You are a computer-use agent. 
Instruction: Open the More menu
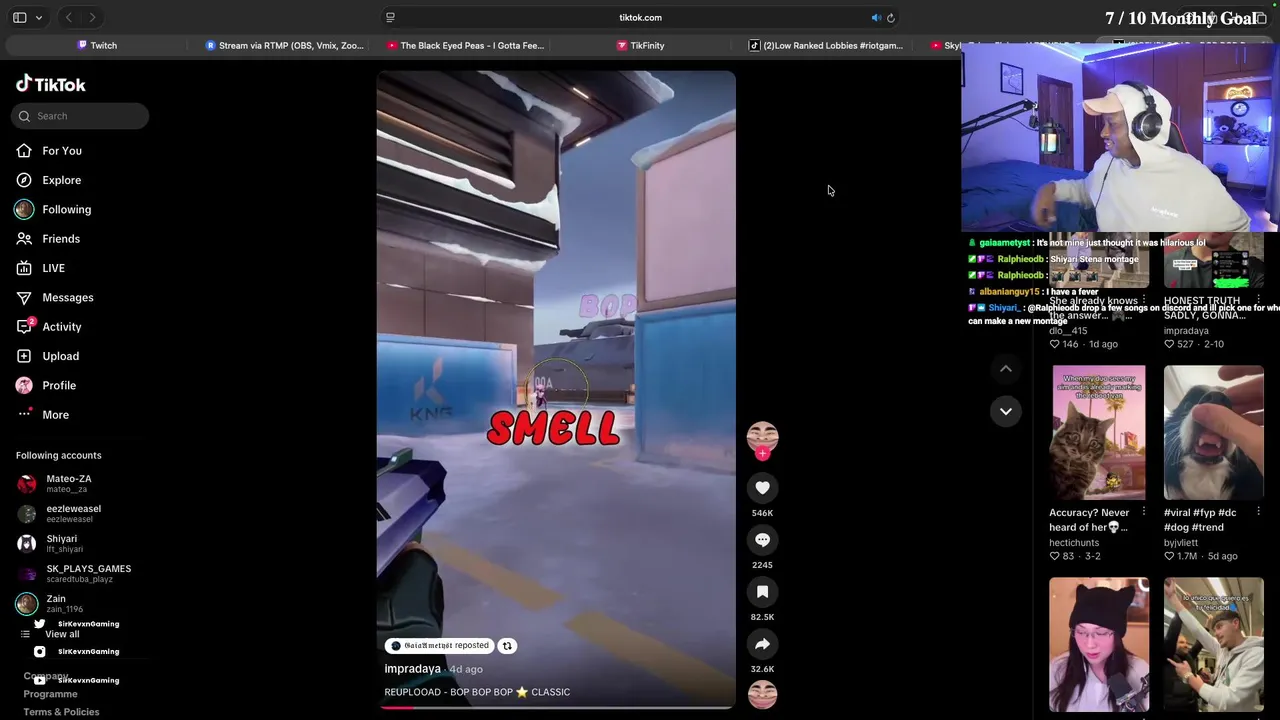coord(55,415)
